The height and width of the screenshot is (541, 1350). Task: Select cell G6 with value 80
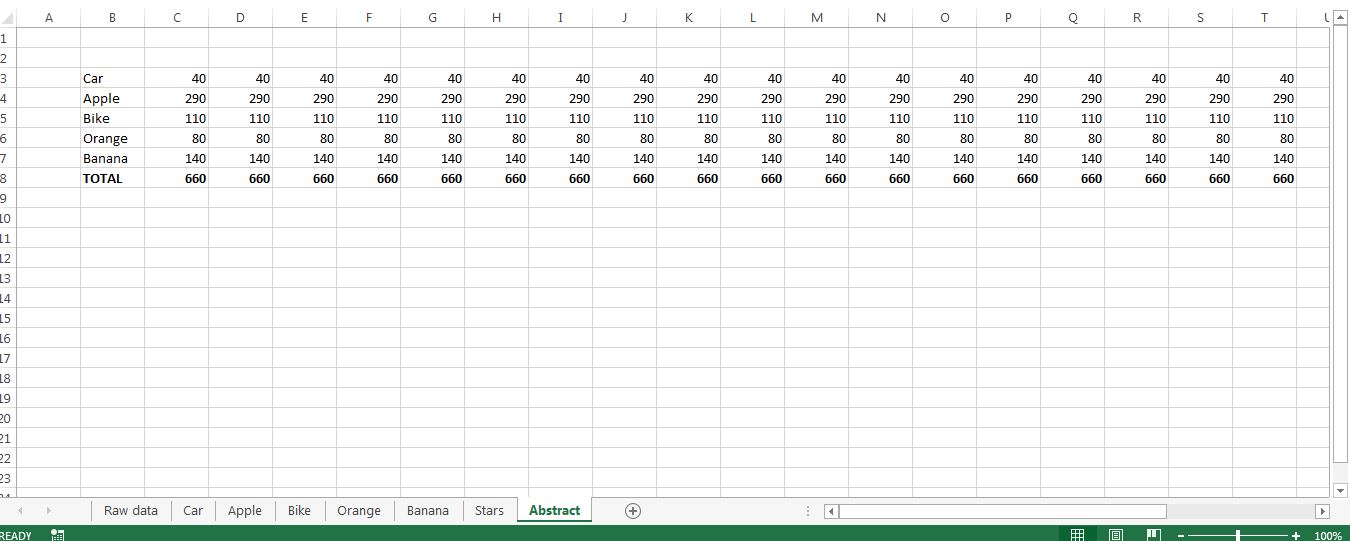pos(432,138)
